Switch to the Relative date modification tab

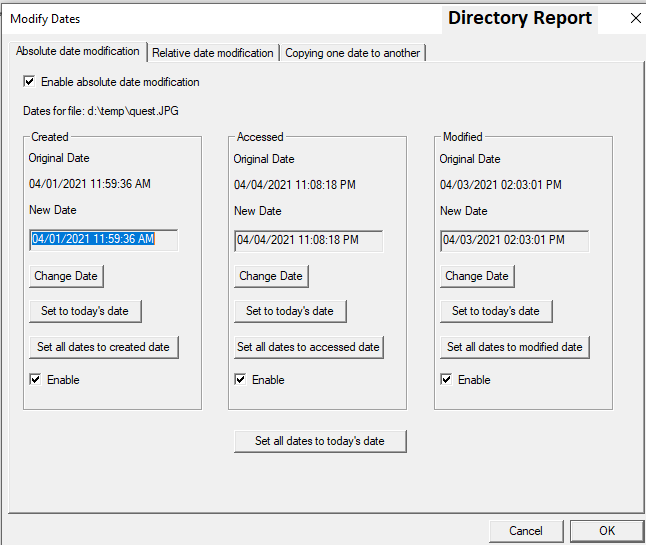(x=213, y=53)
